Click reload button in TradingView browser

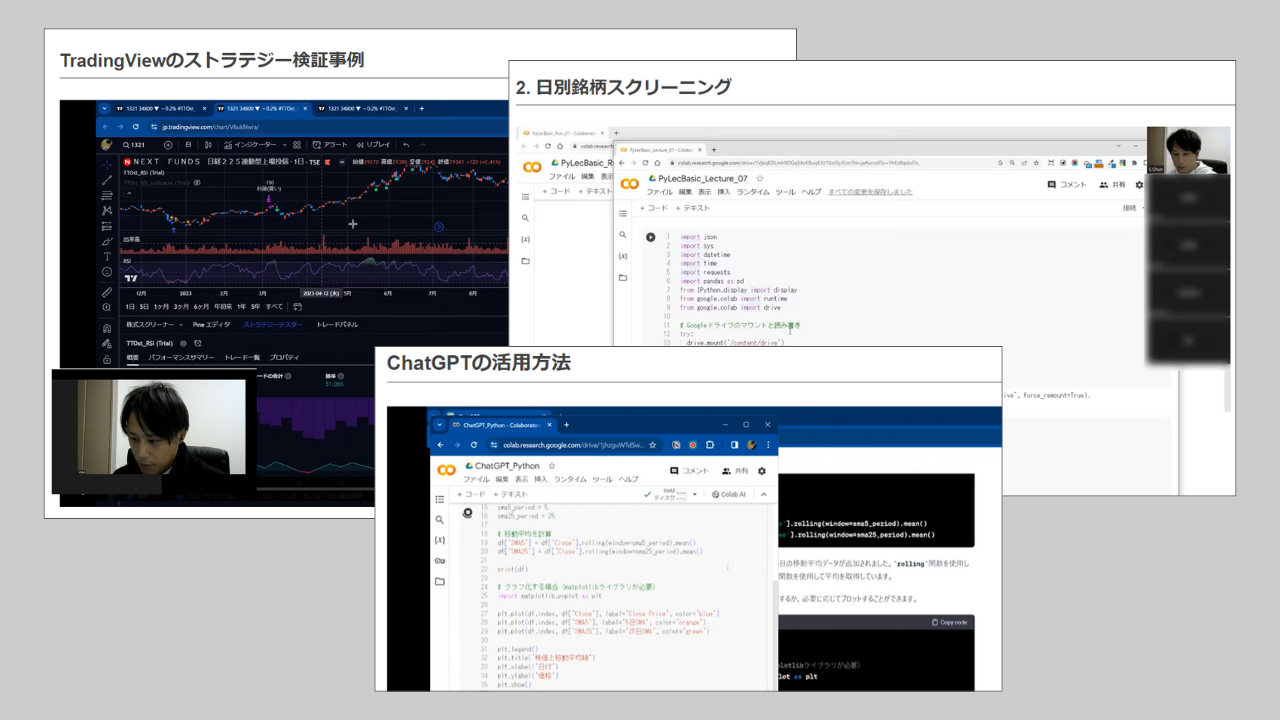136,127
